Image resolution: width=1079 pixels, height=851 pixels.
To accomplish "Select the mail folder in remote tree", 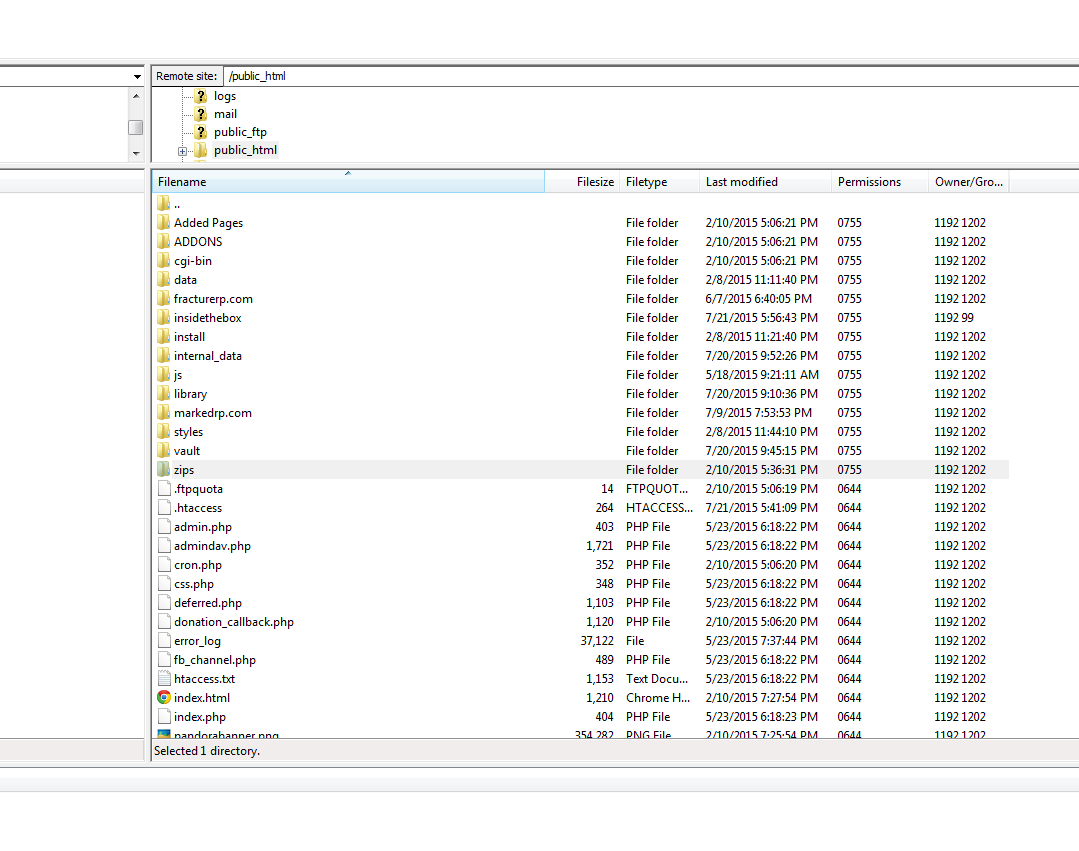I will point(225,114).
